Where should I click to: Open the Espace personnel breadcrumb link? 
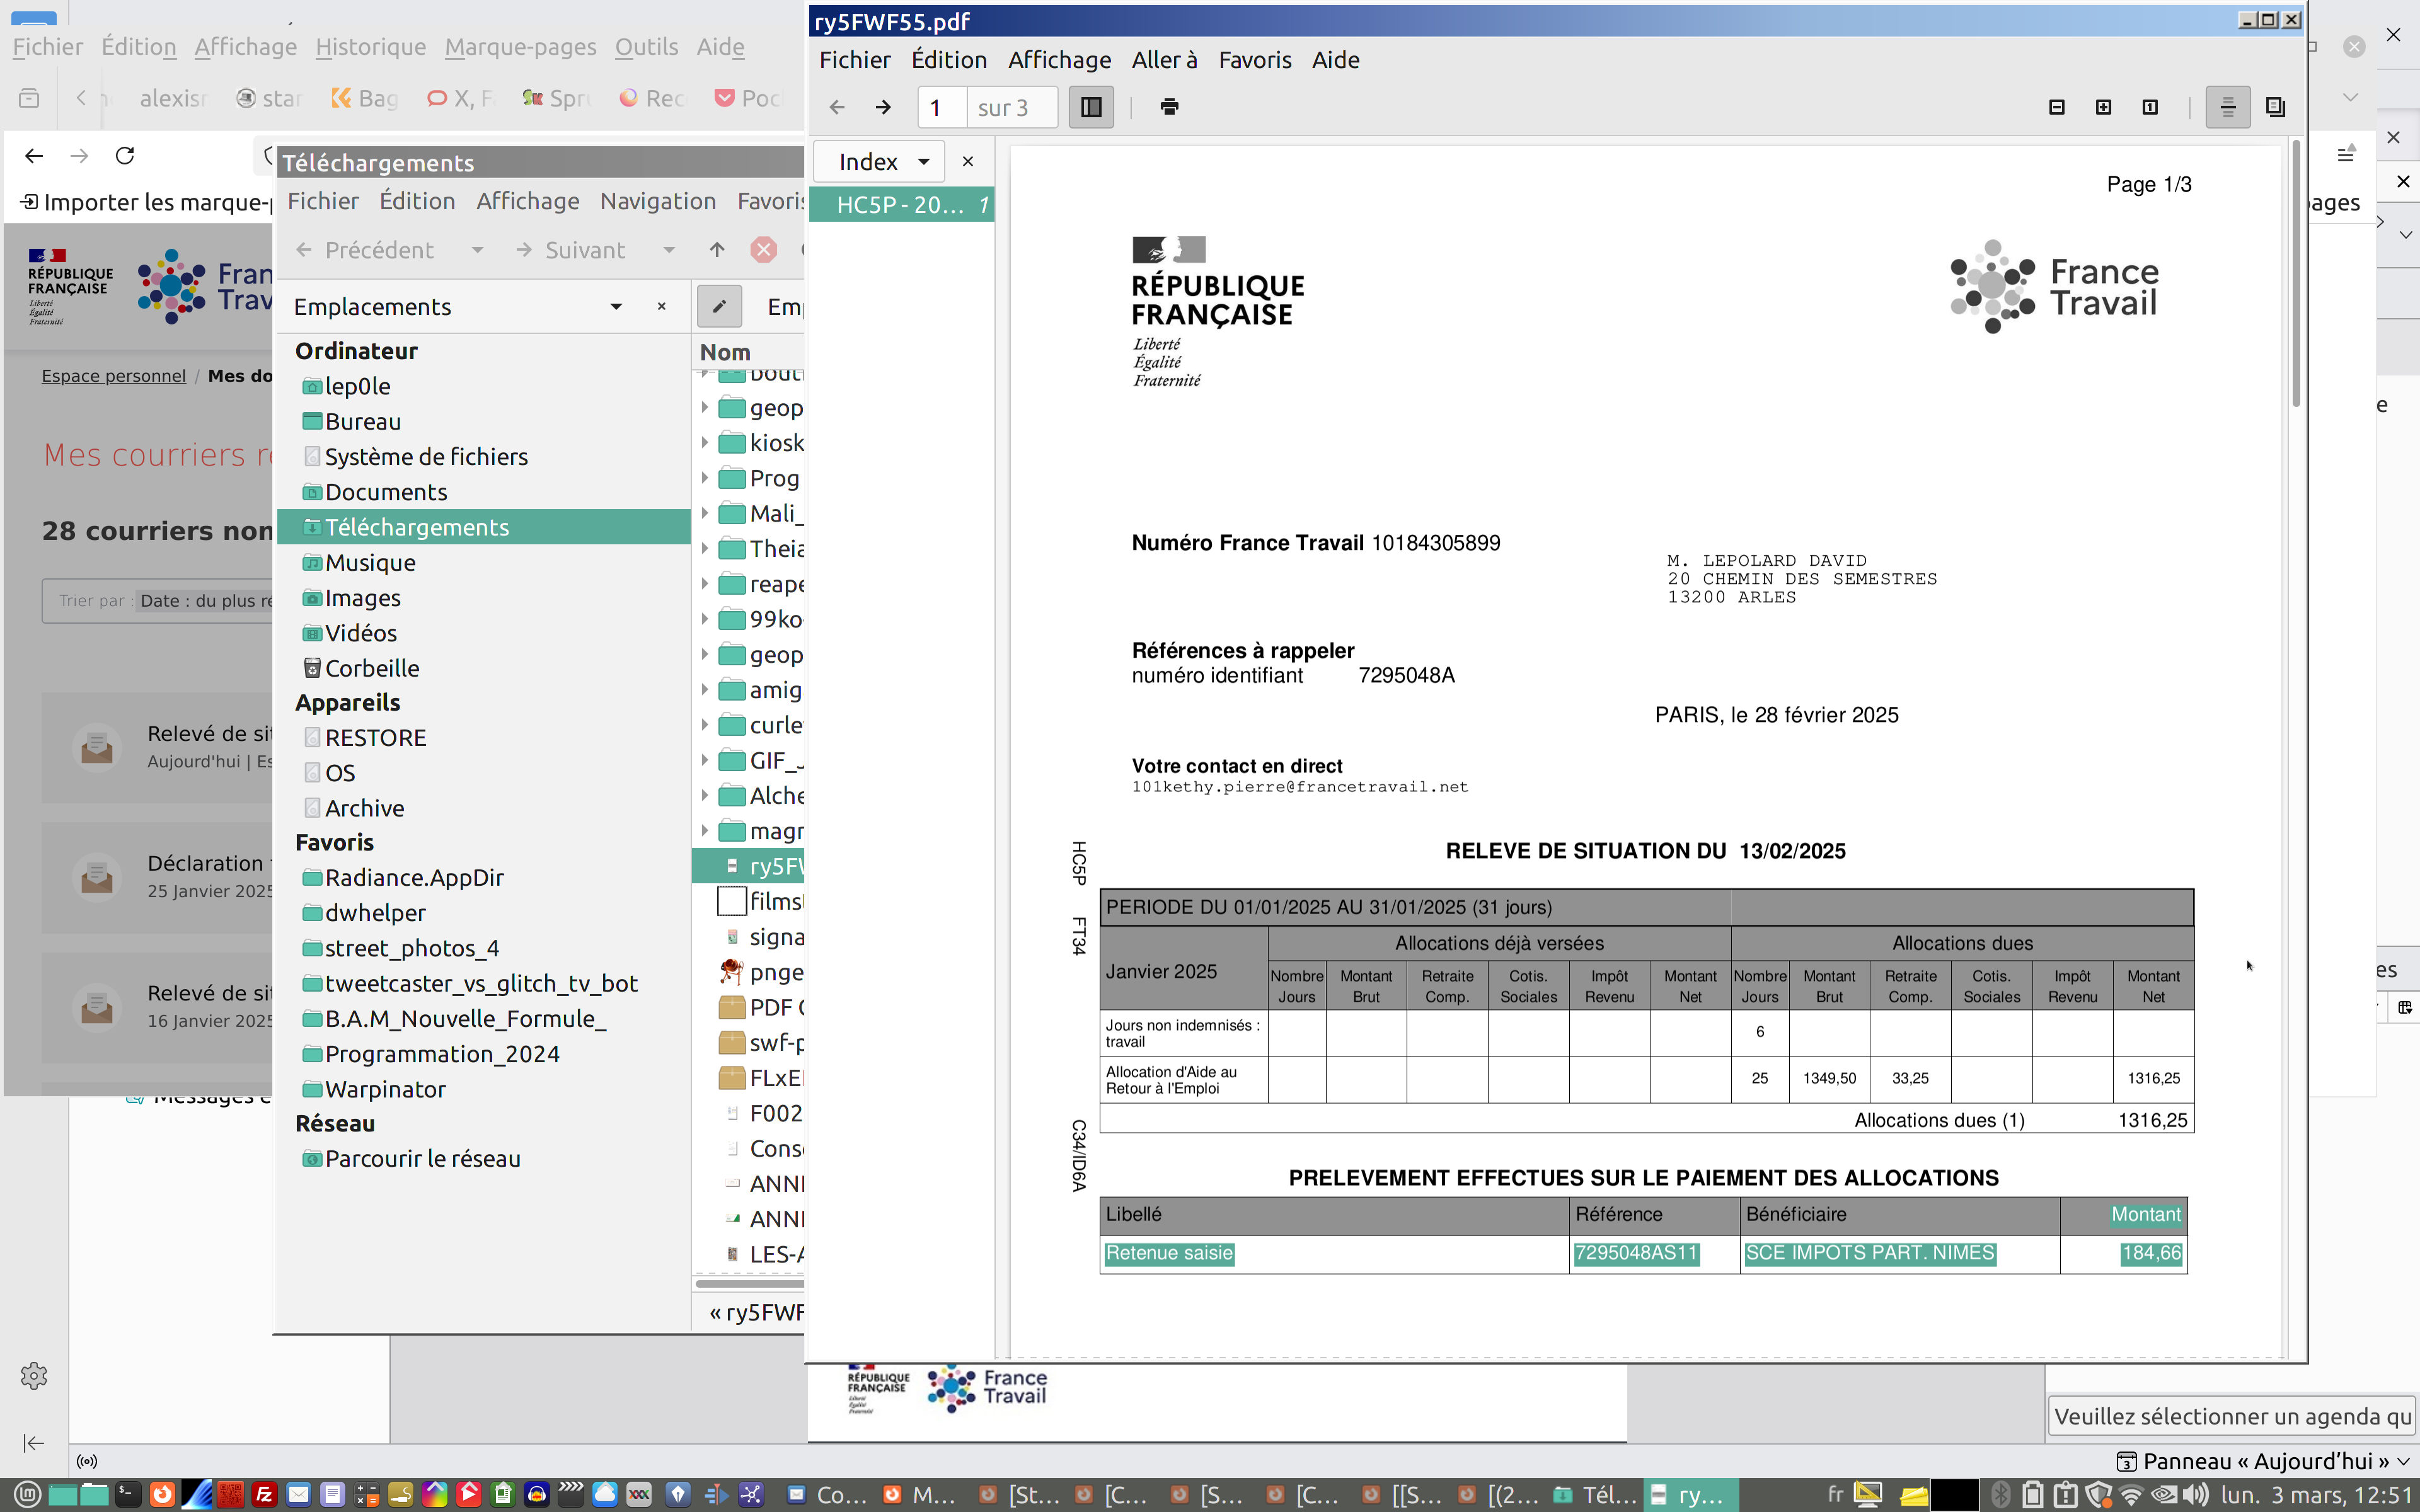click(x=113, y=376)
